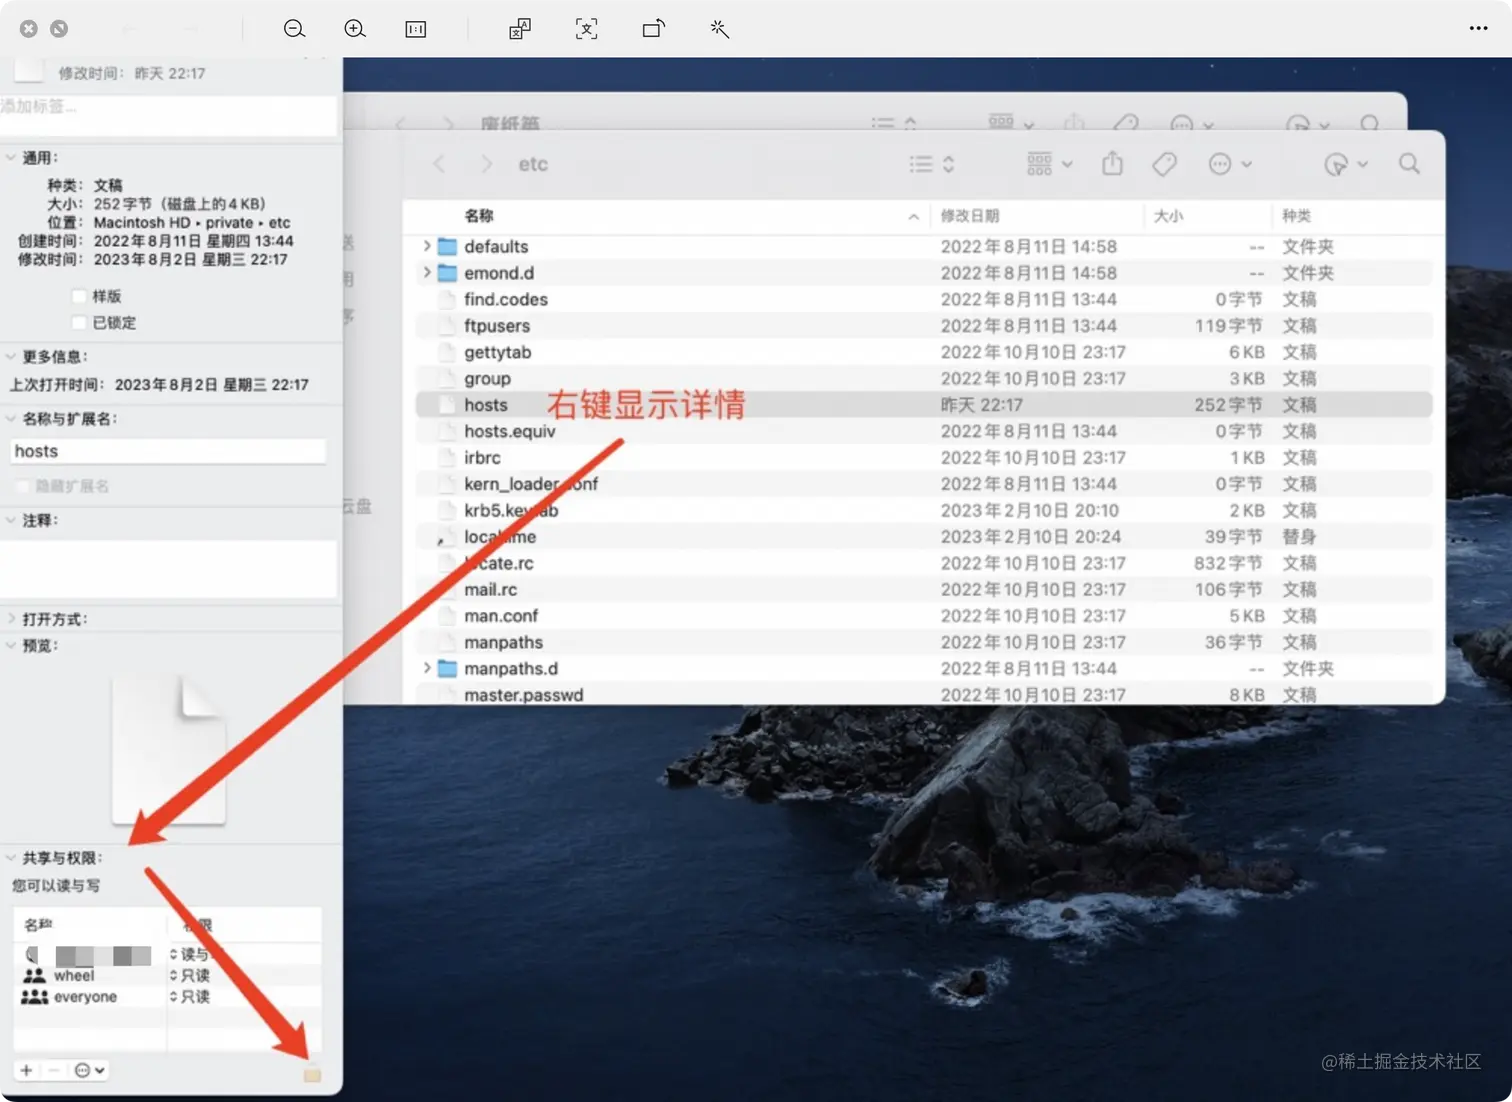
Task: Click the translate image icon in viewer toolbar
Action: pos(520,29)
